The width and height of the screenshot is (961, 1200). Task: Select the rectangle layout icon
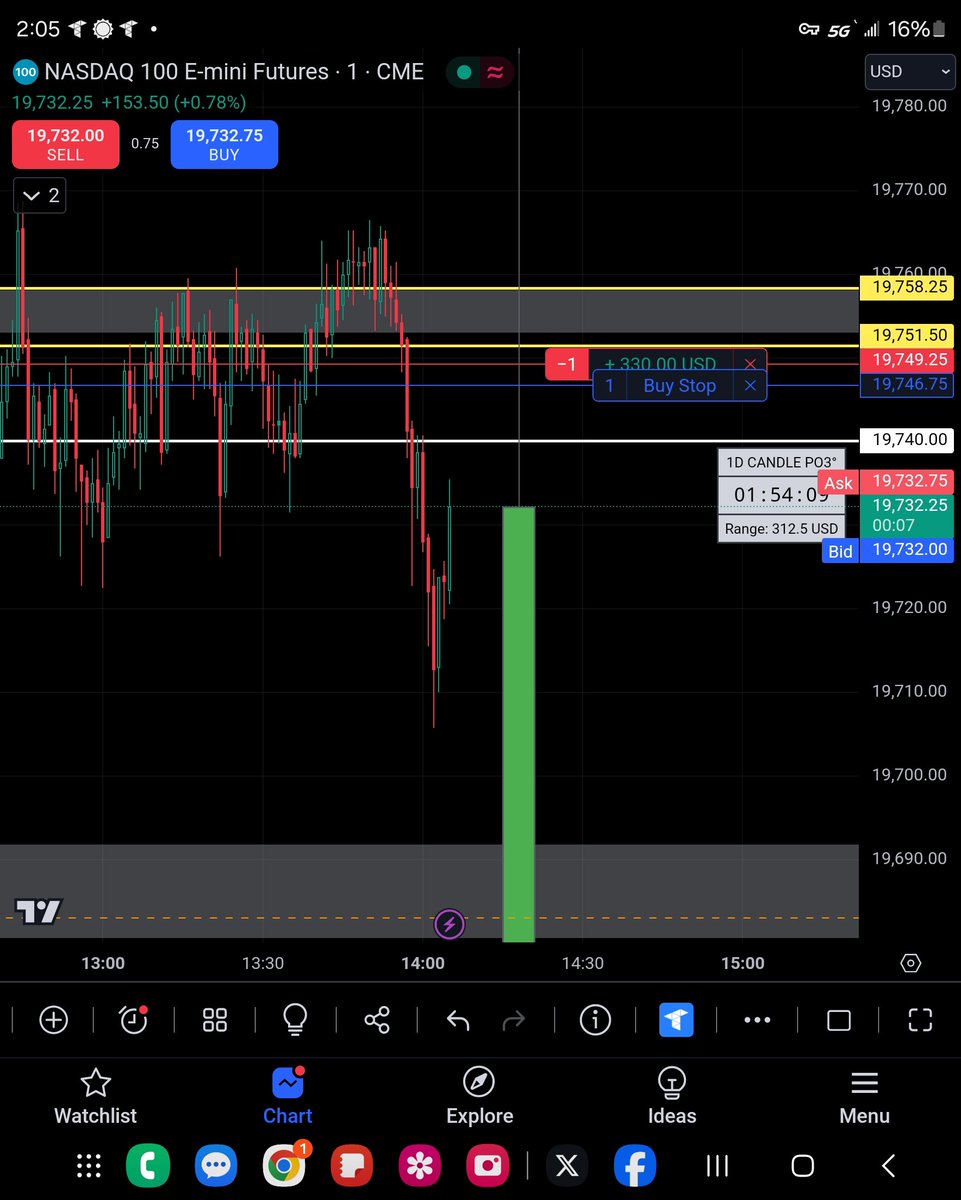click(x=839, y=1020)
